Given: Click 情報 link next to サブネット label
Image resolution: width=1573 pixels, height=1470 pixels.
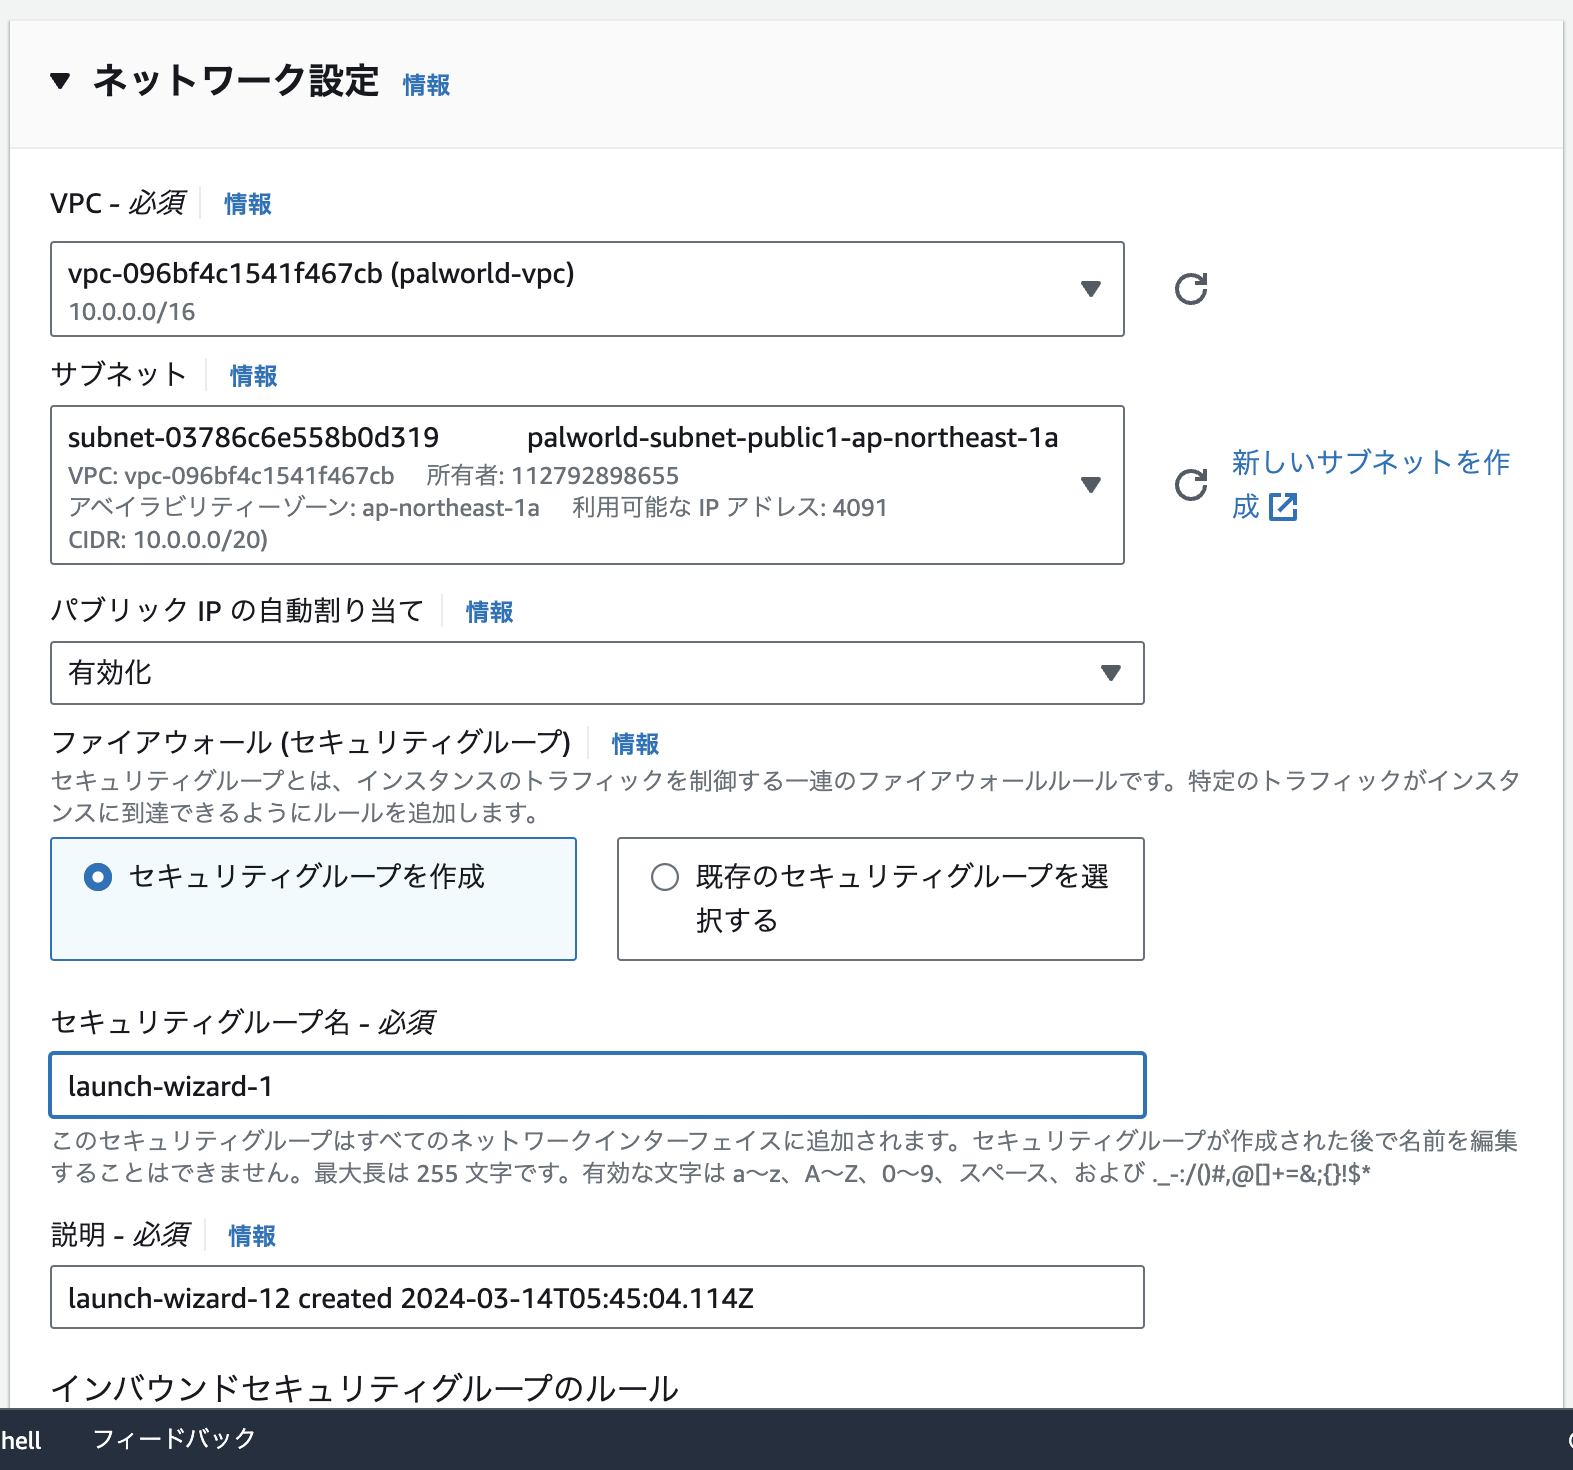Looking at the screenshot, I should point(253,376).
